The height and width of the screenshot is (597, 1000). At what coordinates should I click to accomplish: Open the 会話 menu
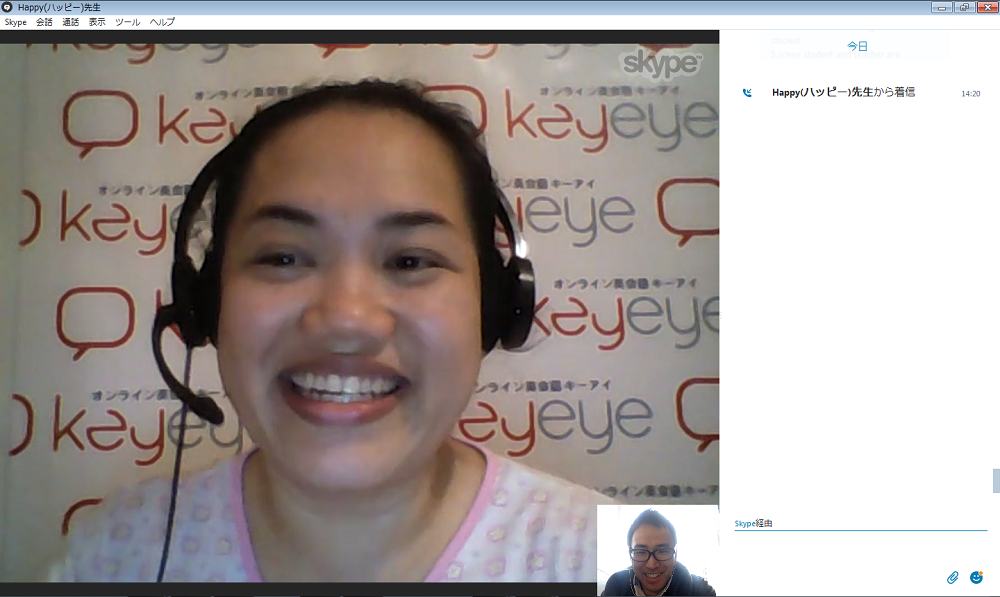tap(44, 22)
